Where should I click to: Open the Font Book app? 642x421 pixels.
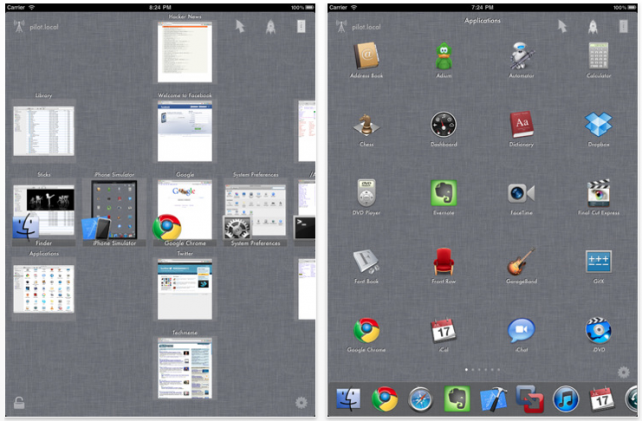[366, 261]
